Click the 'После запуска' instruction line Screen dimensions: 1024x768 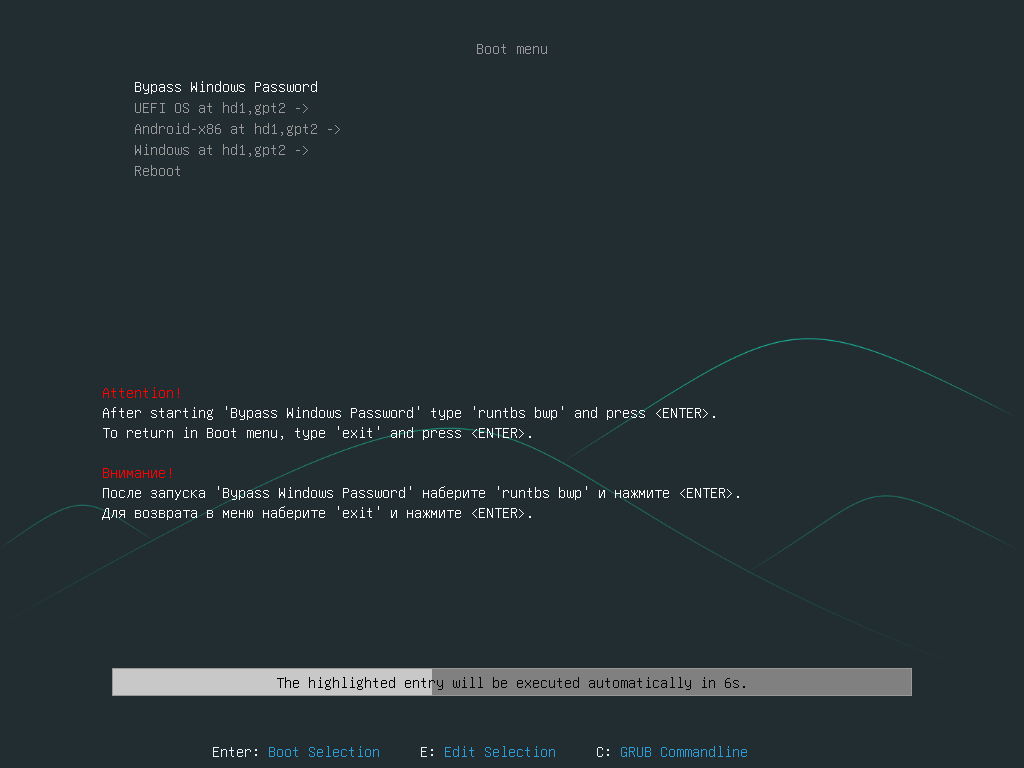tap(421, 493)
